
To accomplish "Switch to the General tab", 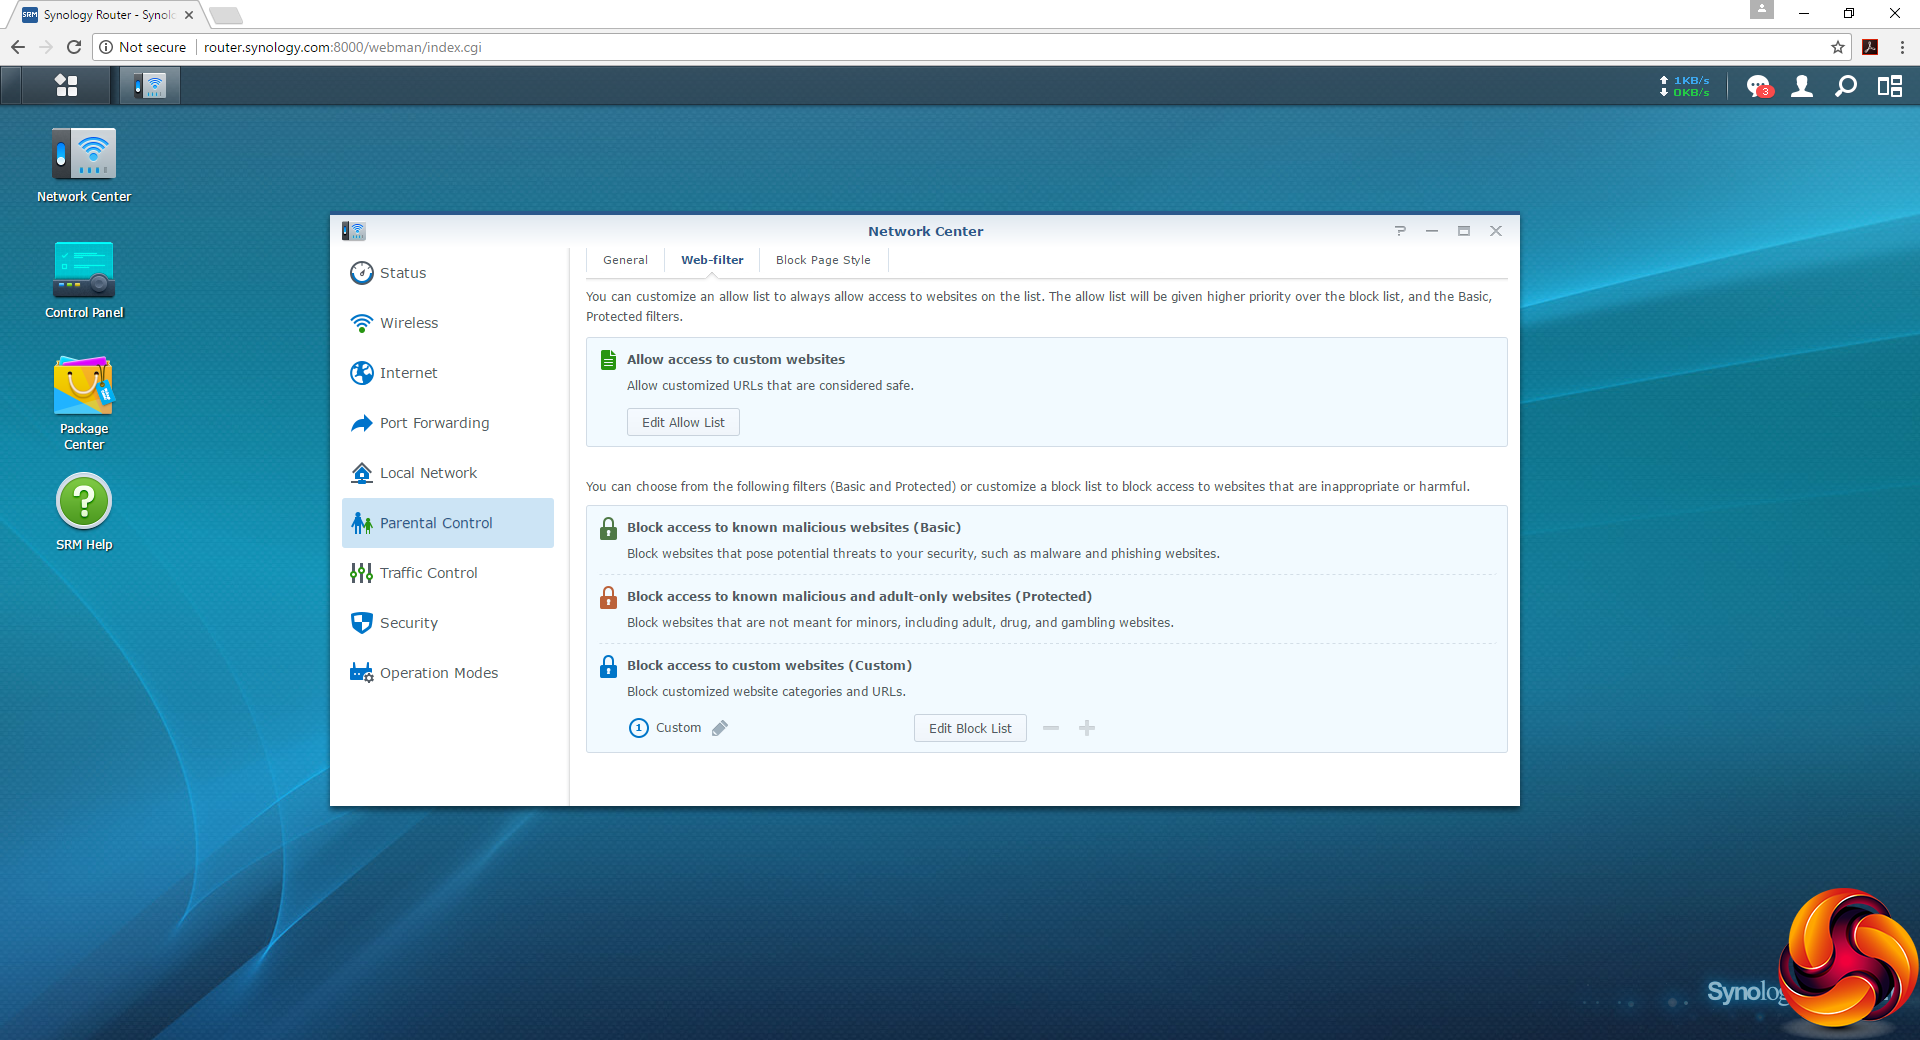I will (x=625, y=260).
